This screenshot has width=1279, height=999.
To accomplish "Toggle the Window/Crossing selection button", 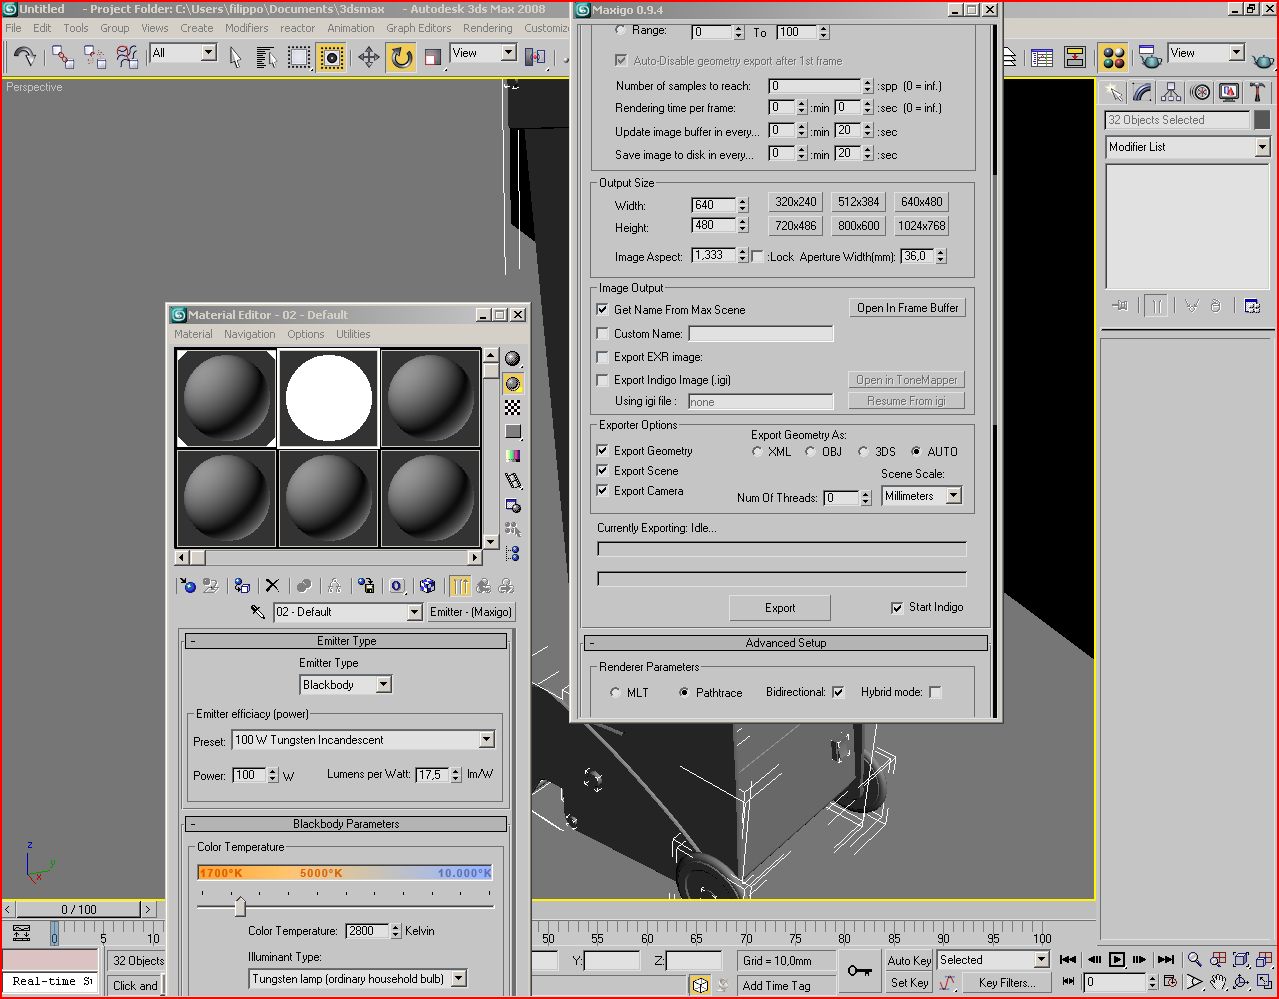I will tap(331, 57).
